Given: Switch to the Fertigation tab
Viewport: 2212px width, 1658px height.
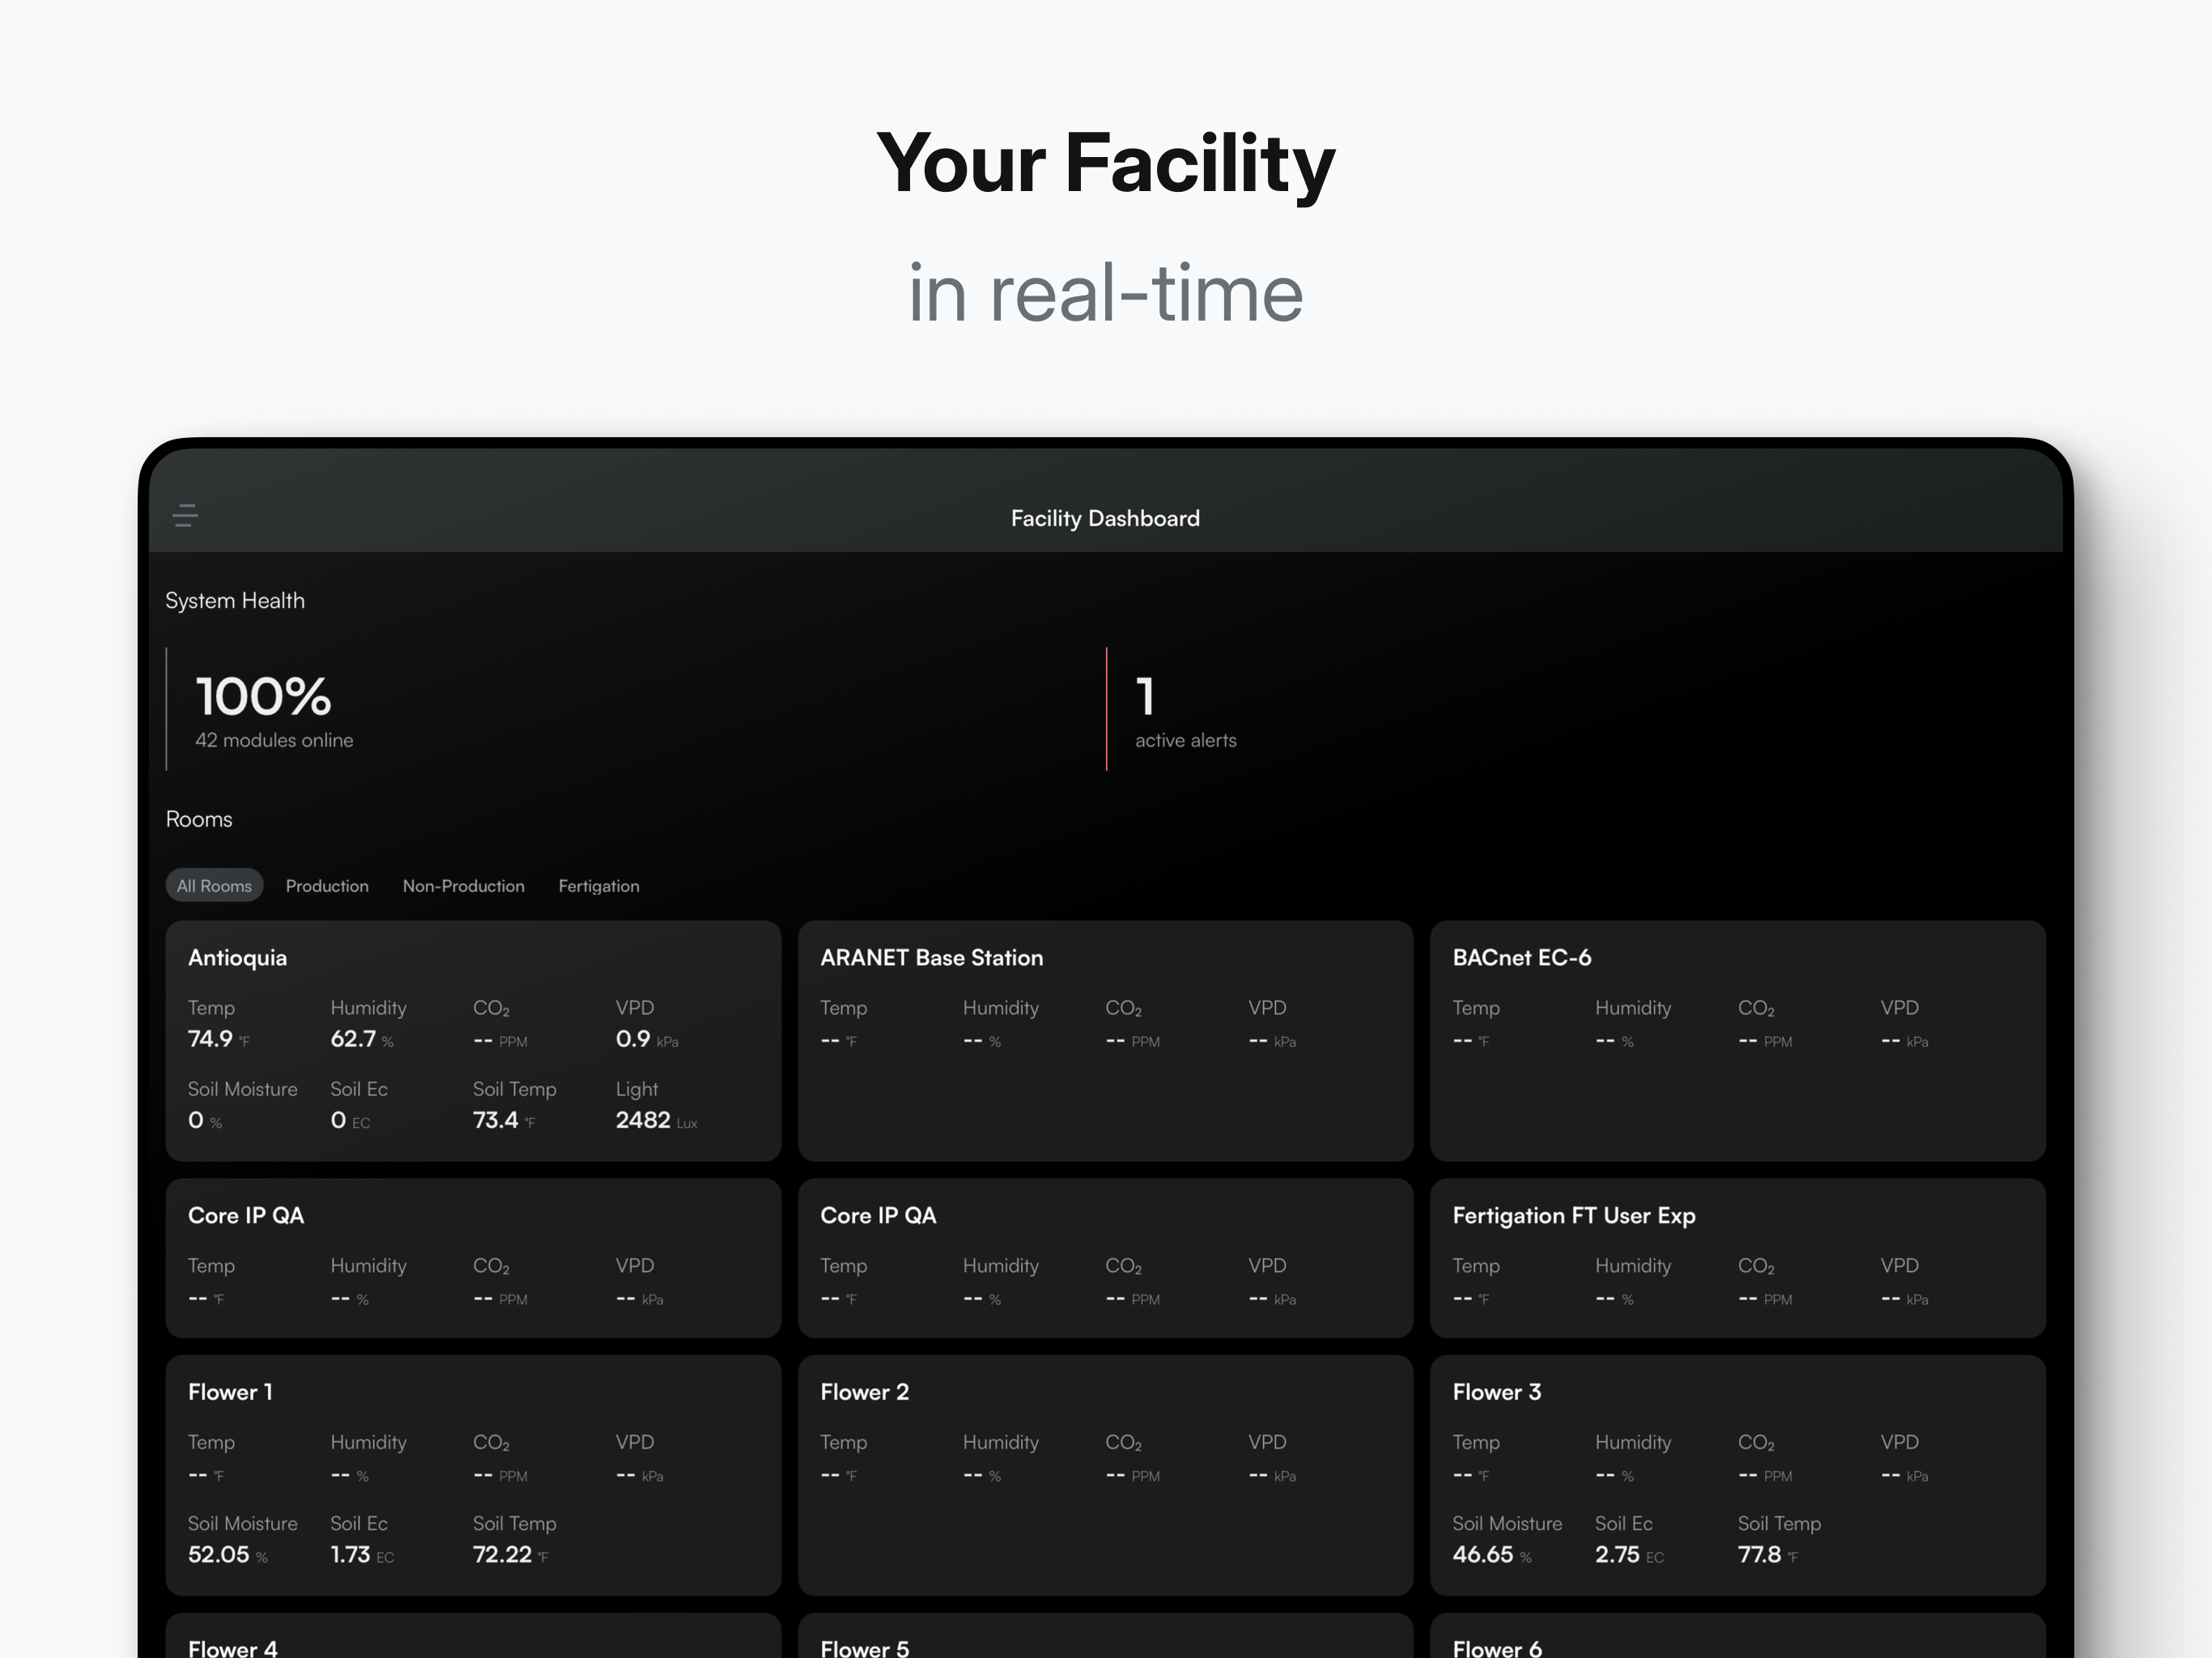Looking at the screenshot, I should pyautogui.click(x=599, y=886).
